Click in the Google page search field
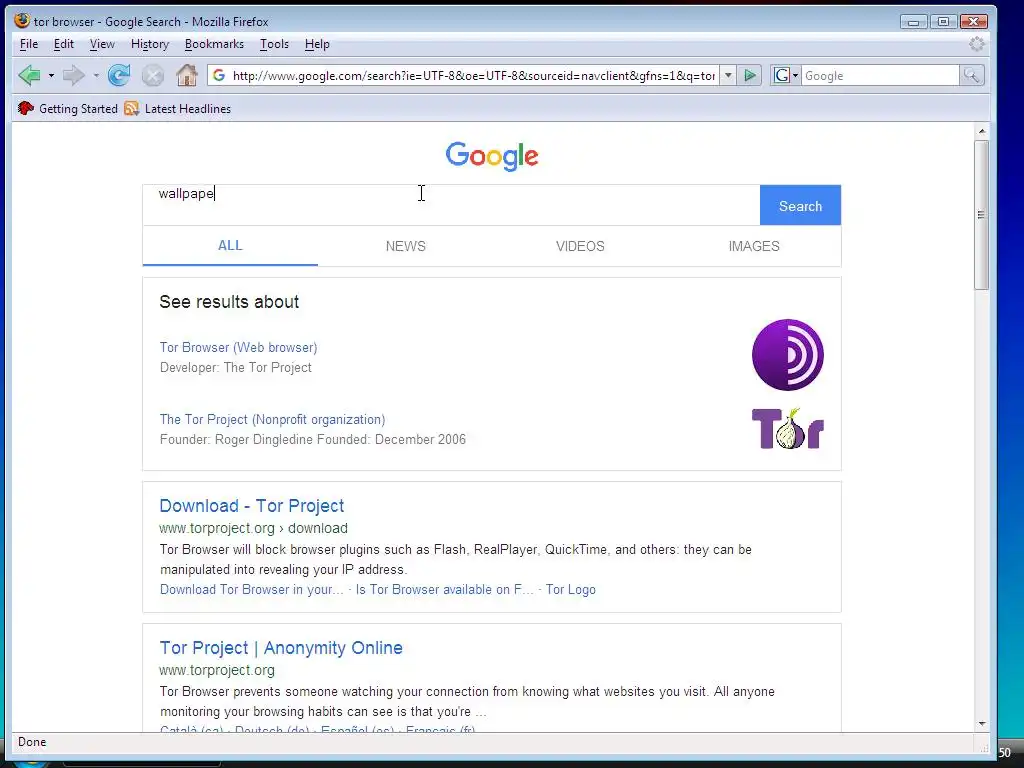Image resolution: width=1024 pixels, height=768 pixels. pos(451,205)
